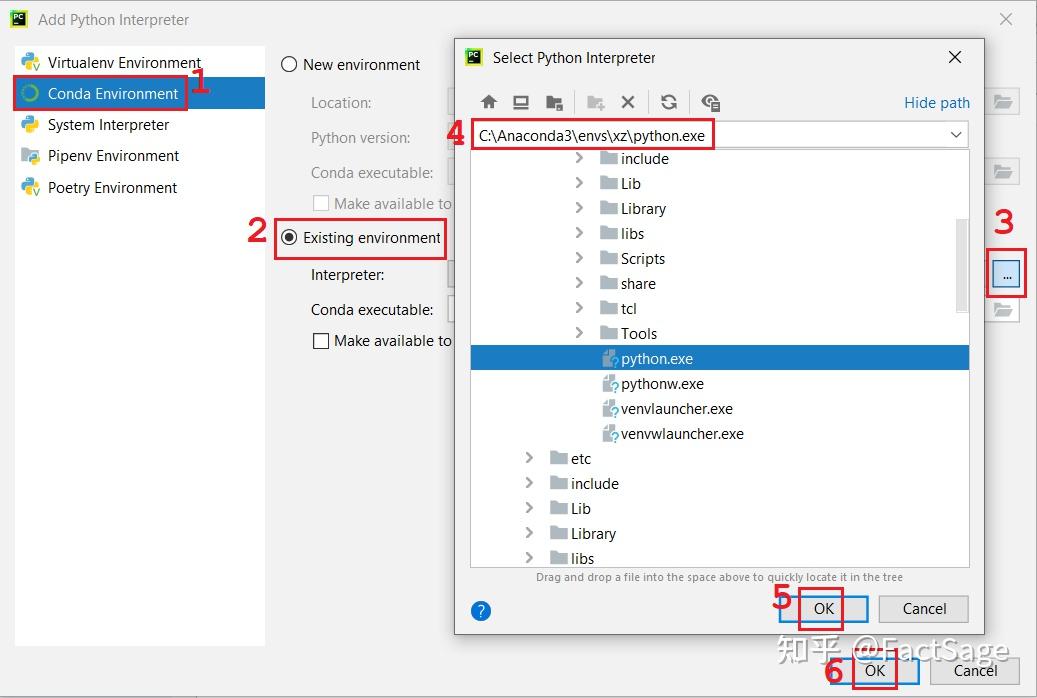Click the venvlauncher.exe file icon
Screen dimensions: 1037x698
610,409
